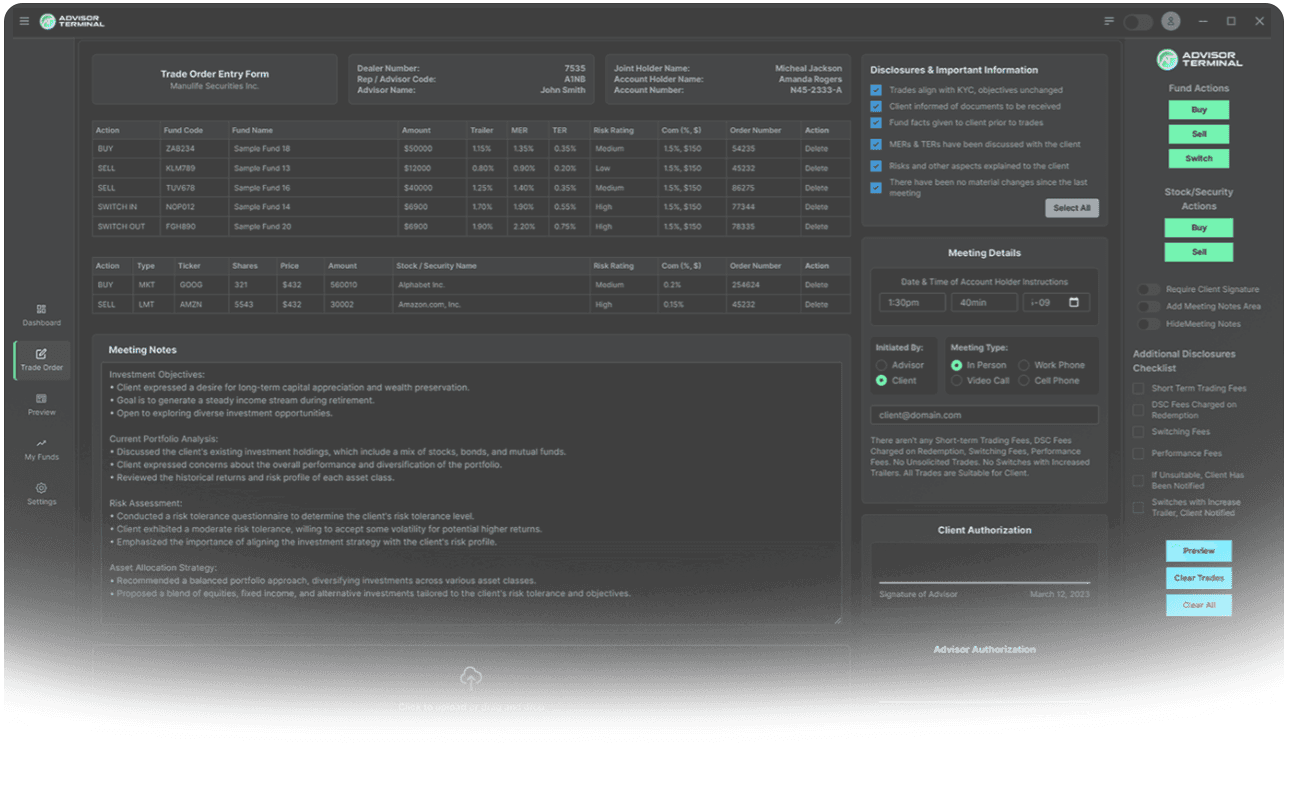
Task: Check Switching Fees in disclosures checklist
Action: [x=1138, y=432]
